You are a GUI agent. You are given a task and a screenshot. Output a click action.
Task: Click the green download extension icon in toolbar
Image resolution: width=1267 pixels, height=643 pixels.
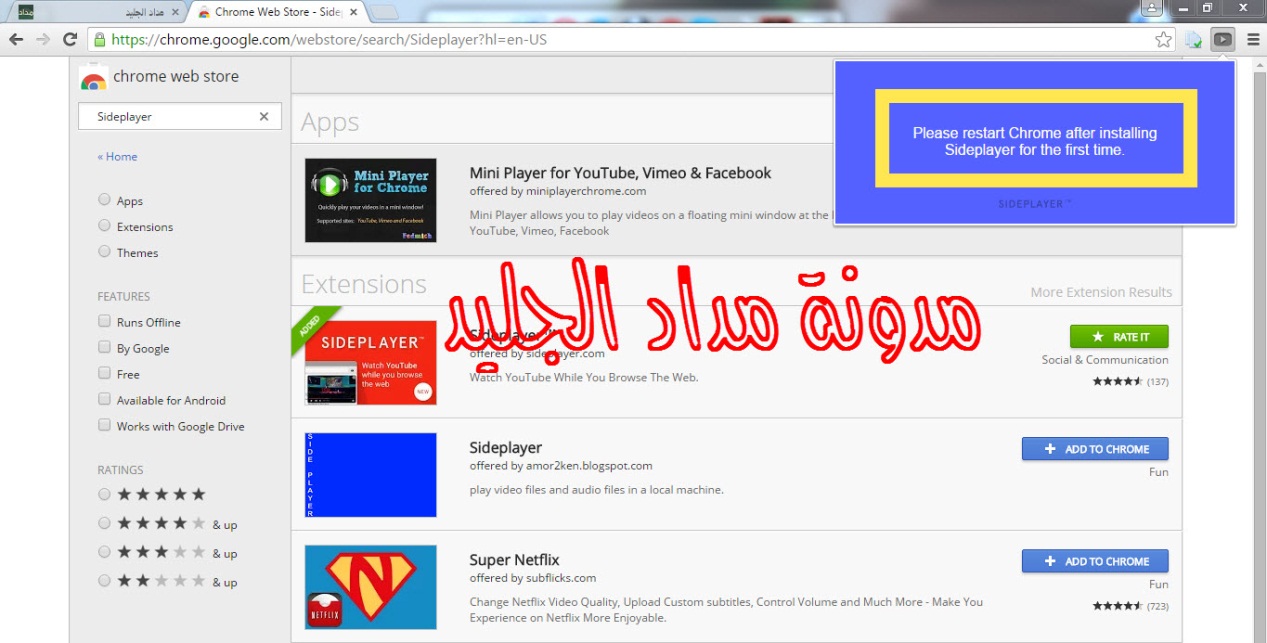pos(1193,40)
